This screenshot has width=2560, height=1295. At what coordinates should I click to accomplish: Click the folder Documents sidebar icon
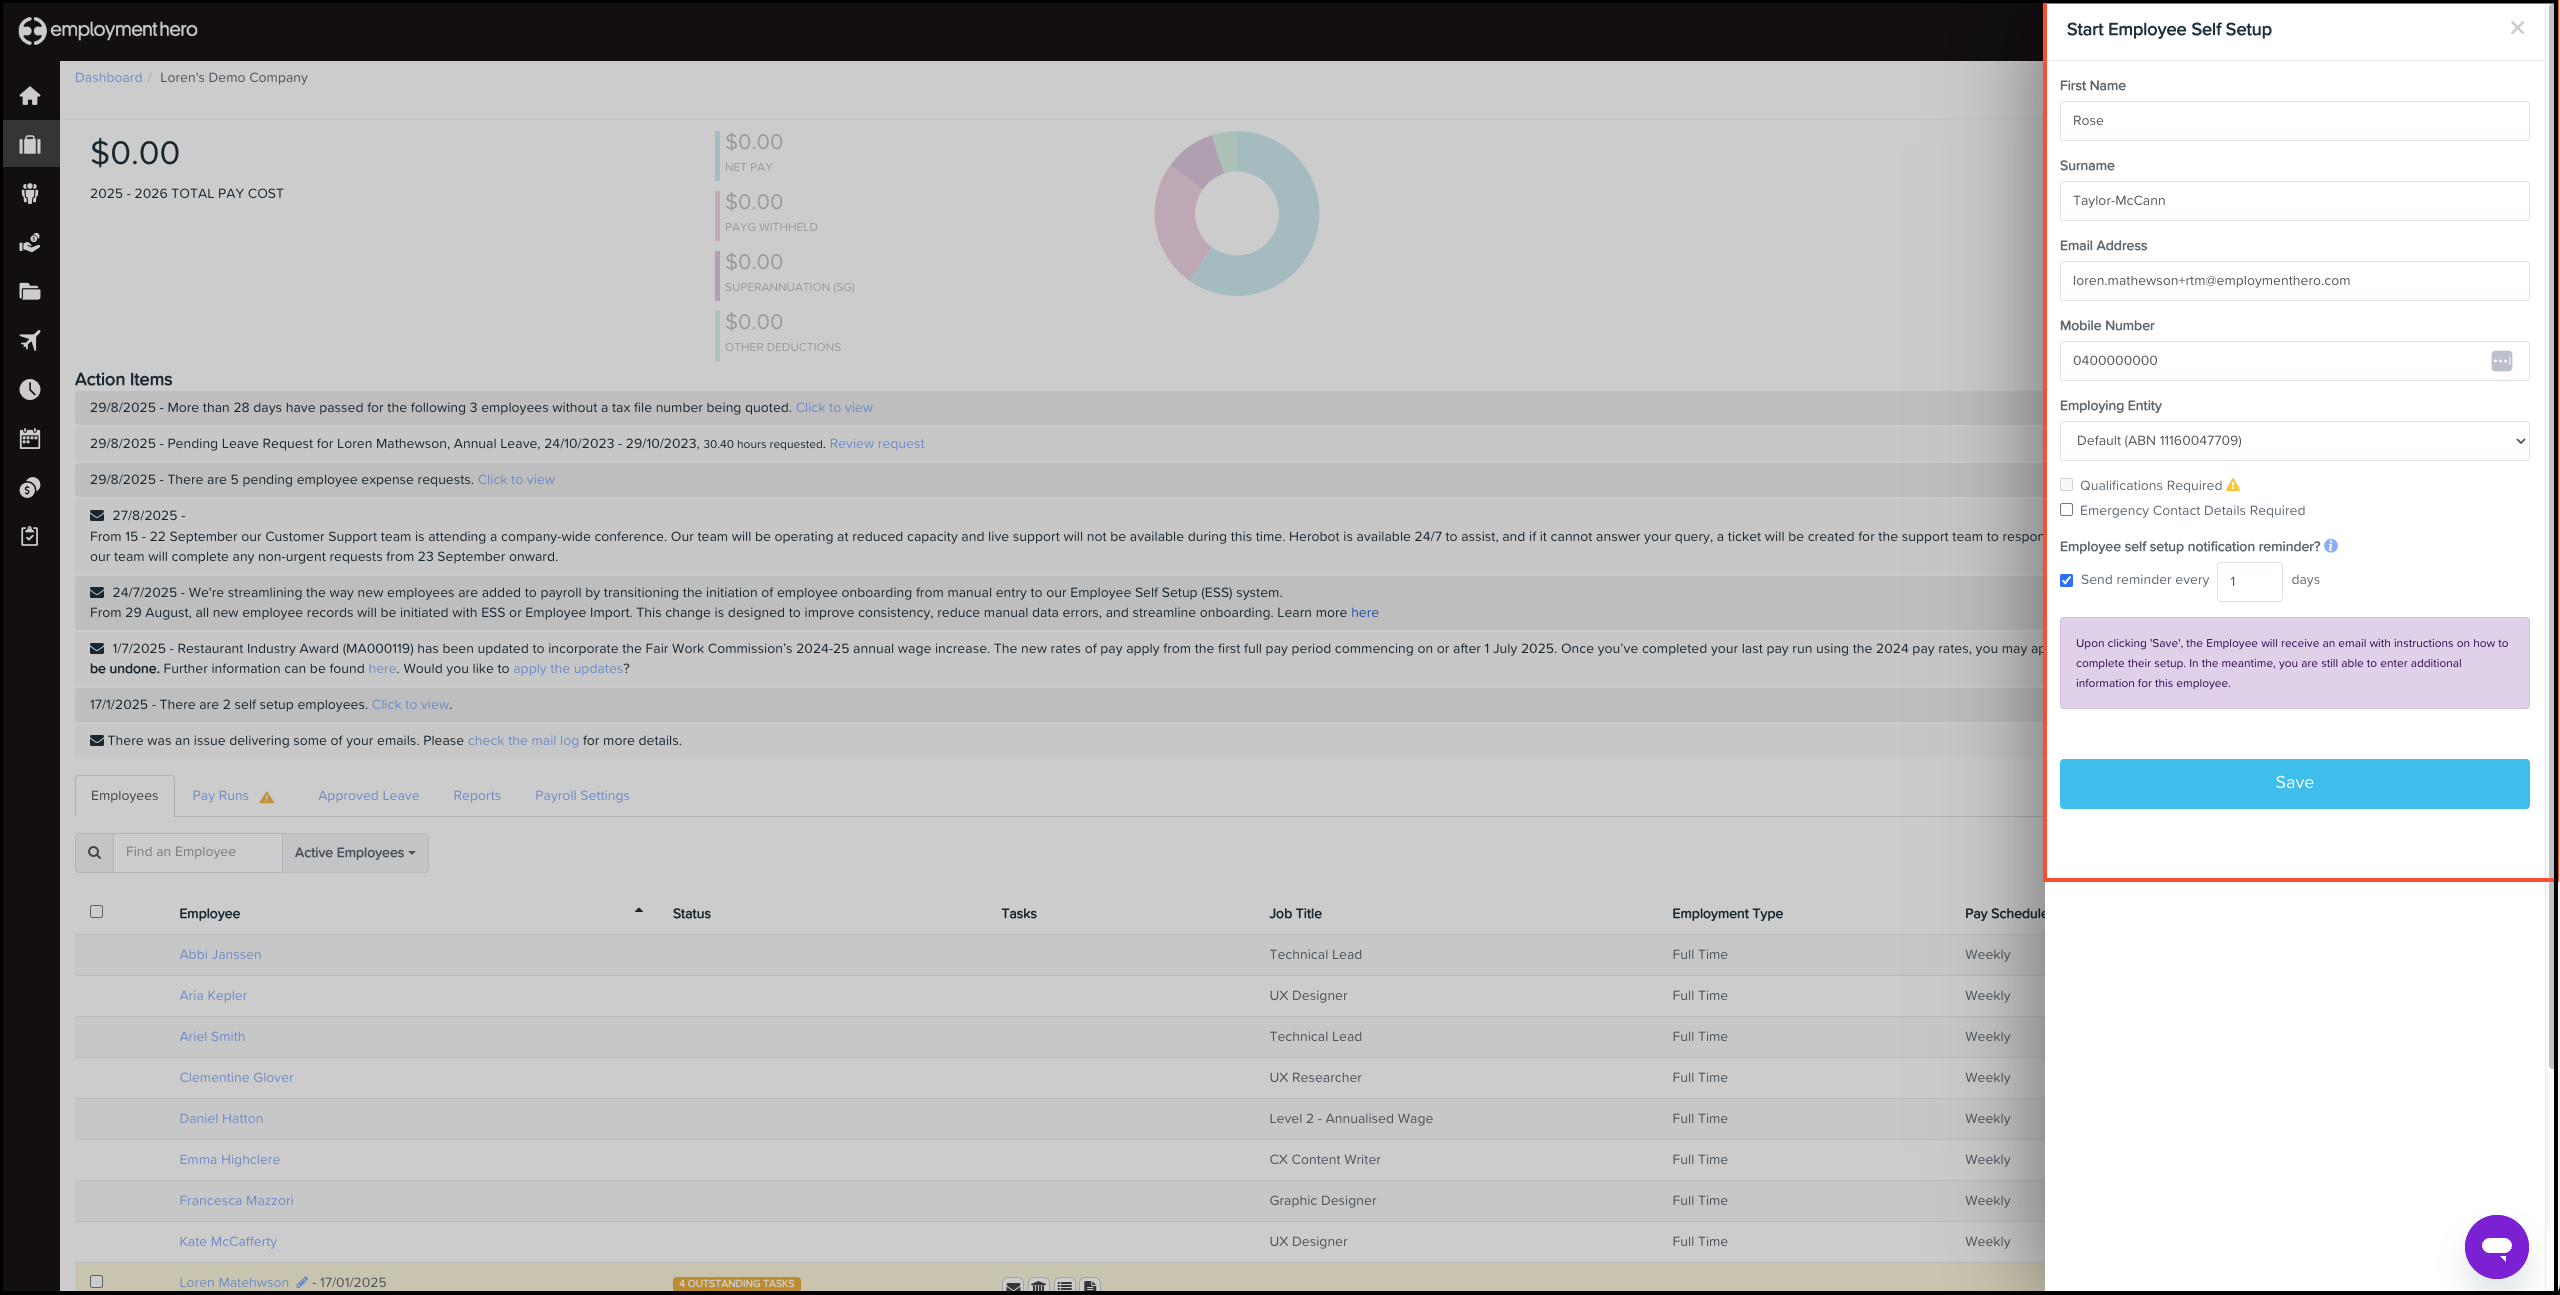[30, 292]
